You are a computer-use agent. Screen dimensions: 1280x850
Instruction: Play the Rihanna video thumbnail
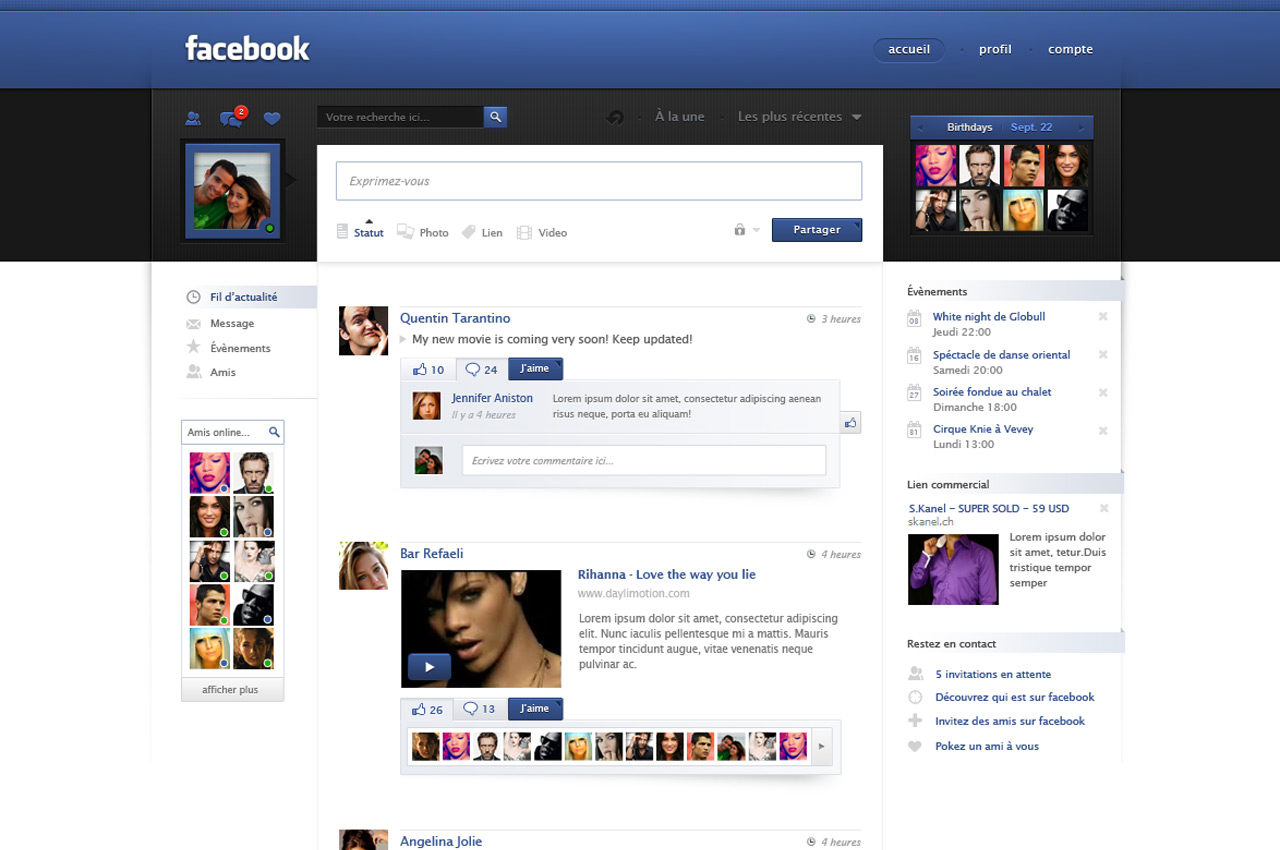429,666
